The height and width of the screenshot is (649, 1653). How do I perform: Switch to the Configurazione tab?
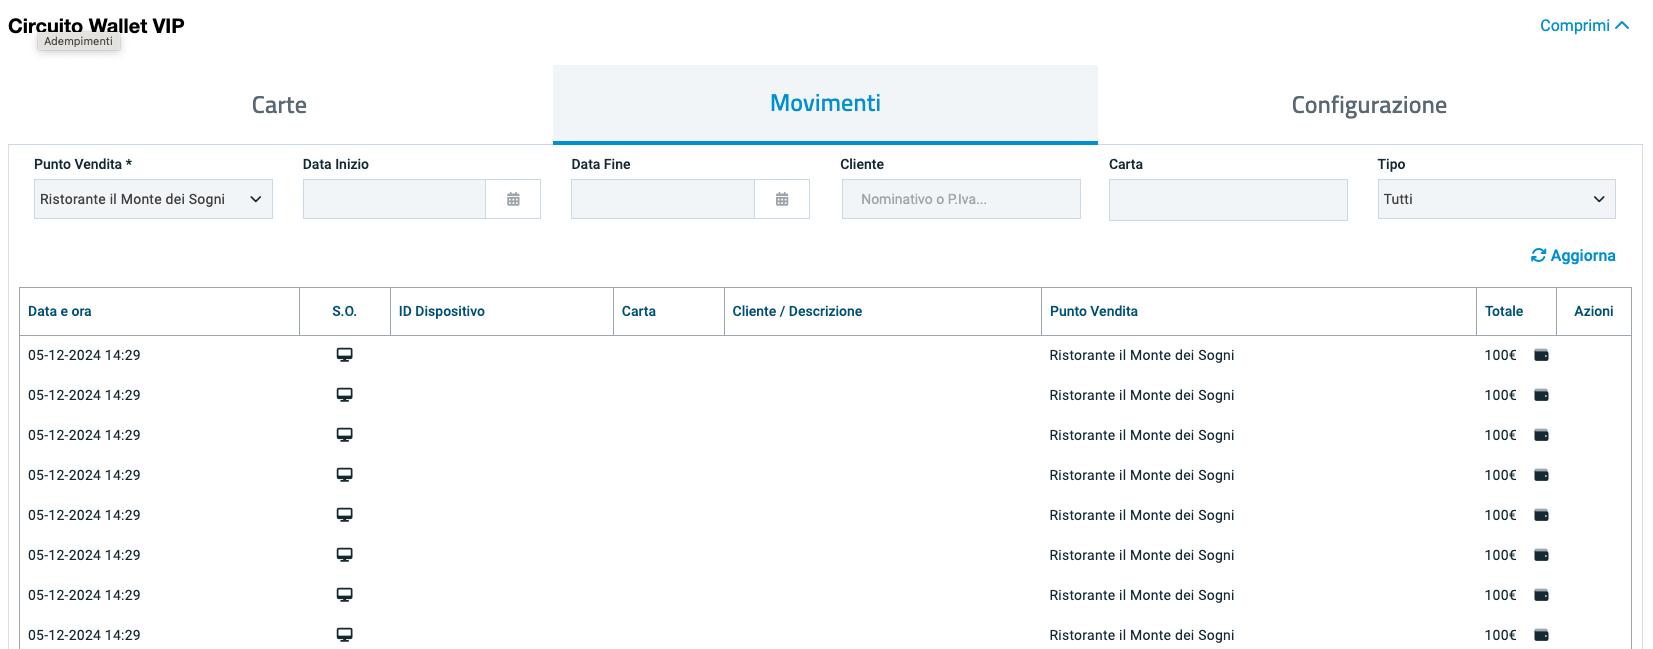point(1368,105)
